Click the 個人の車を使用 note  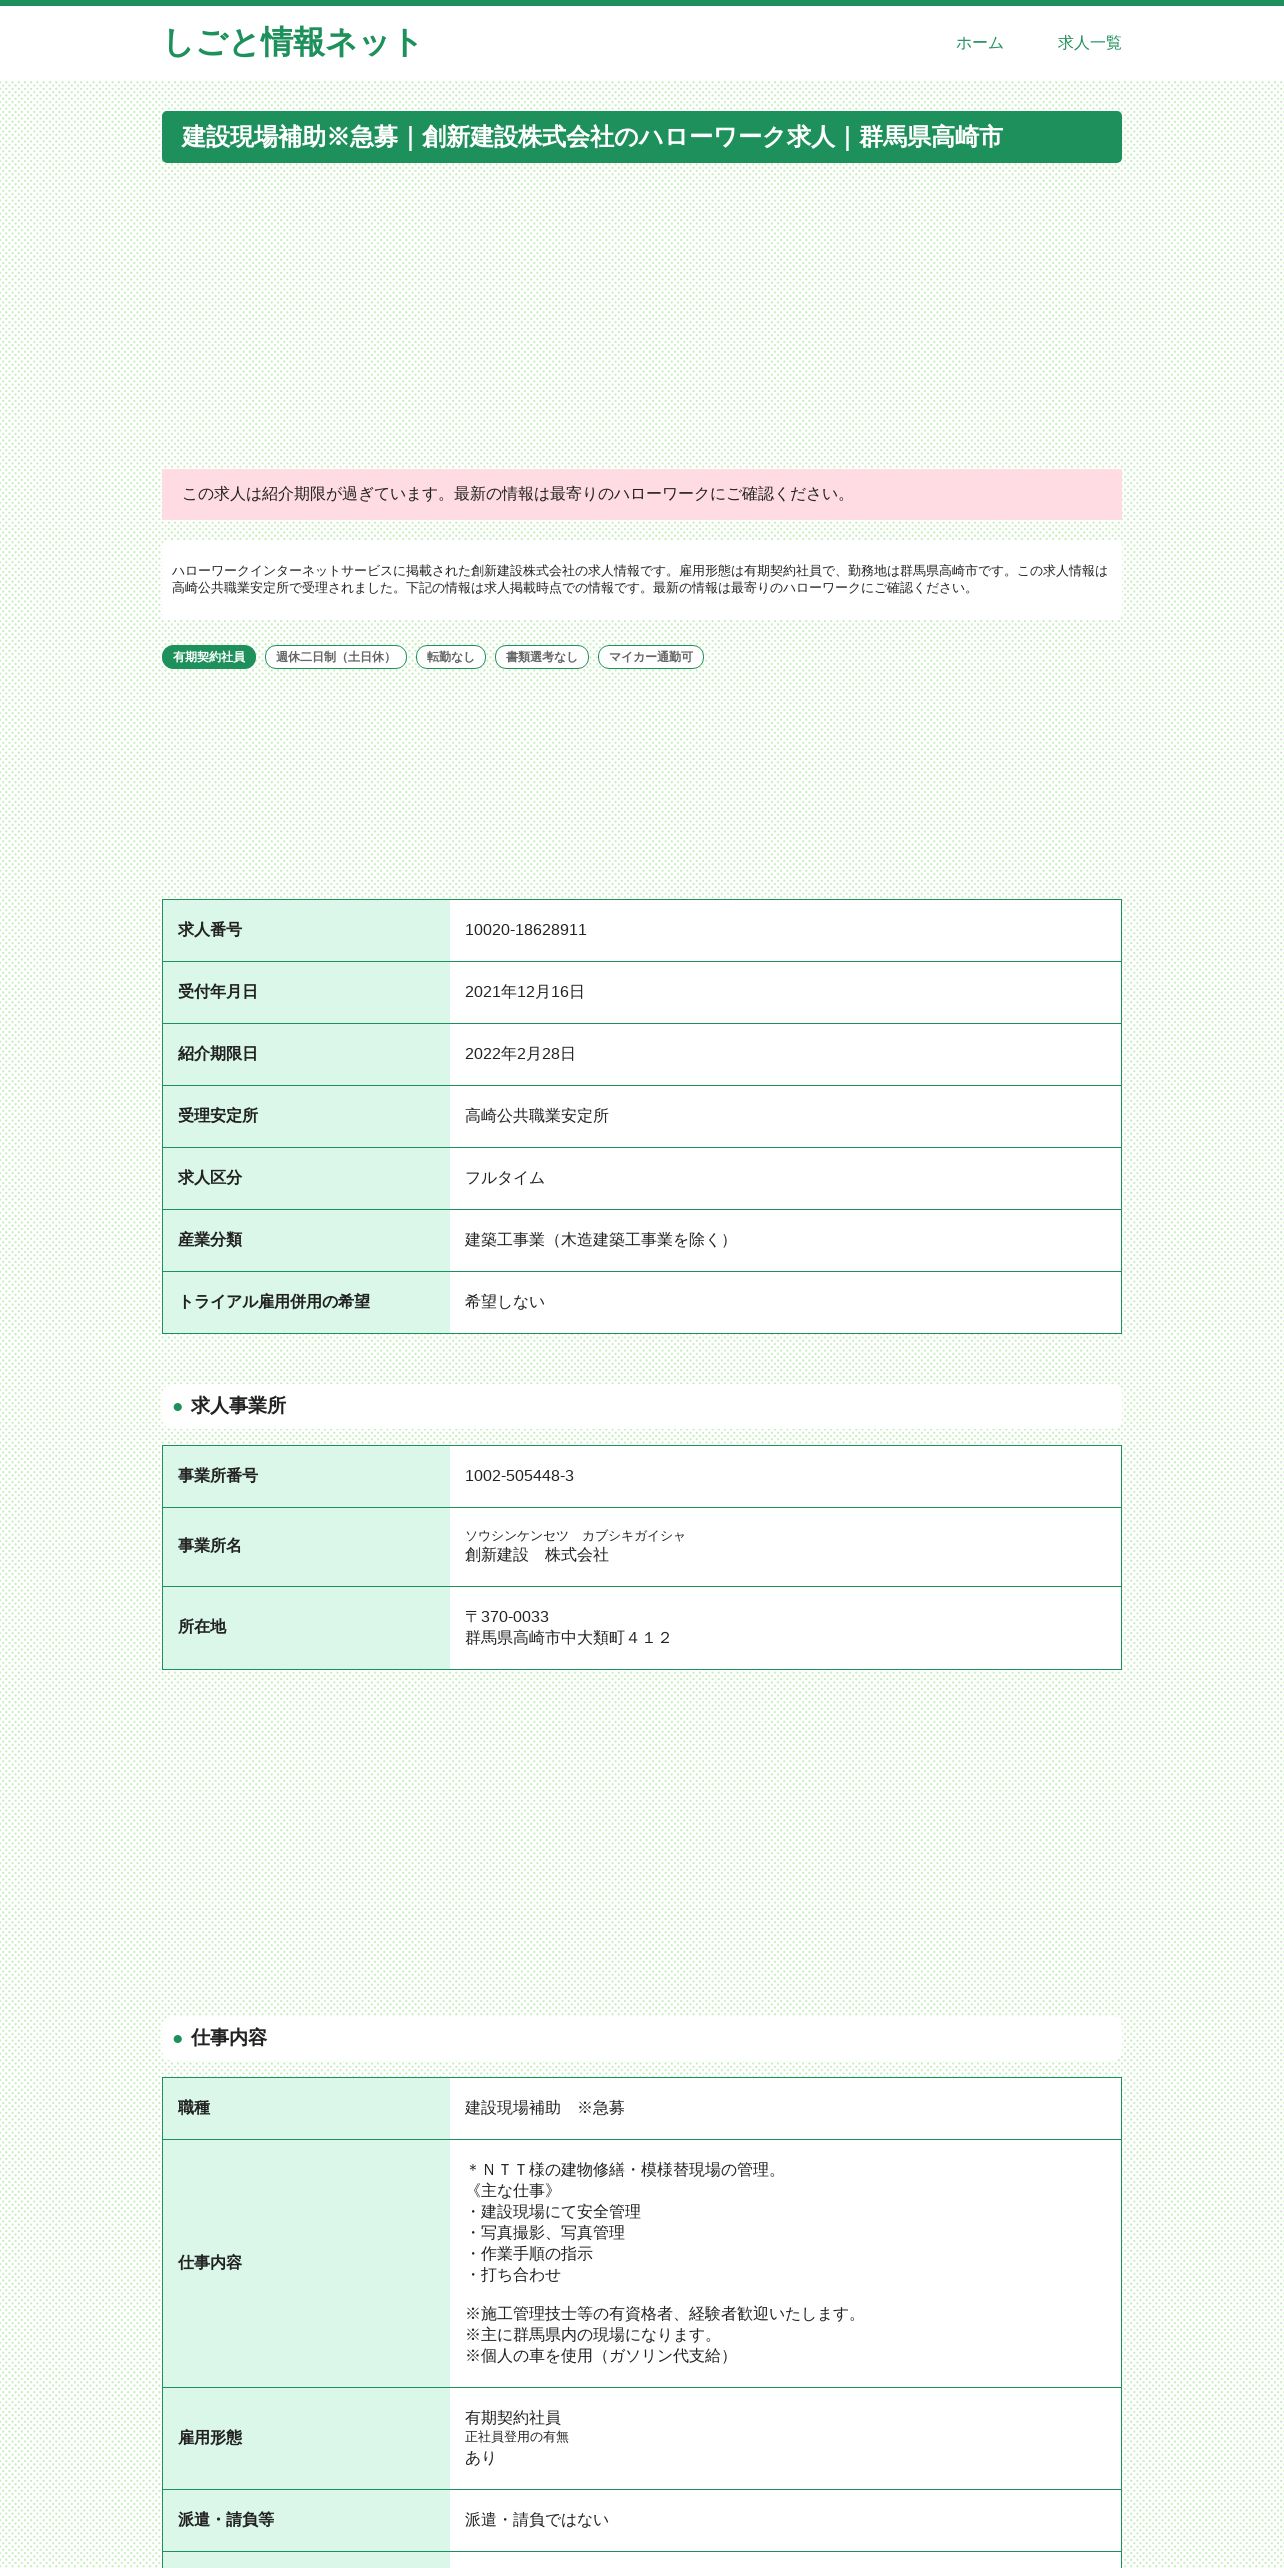pyautogui.click(x=601, y=2356)
